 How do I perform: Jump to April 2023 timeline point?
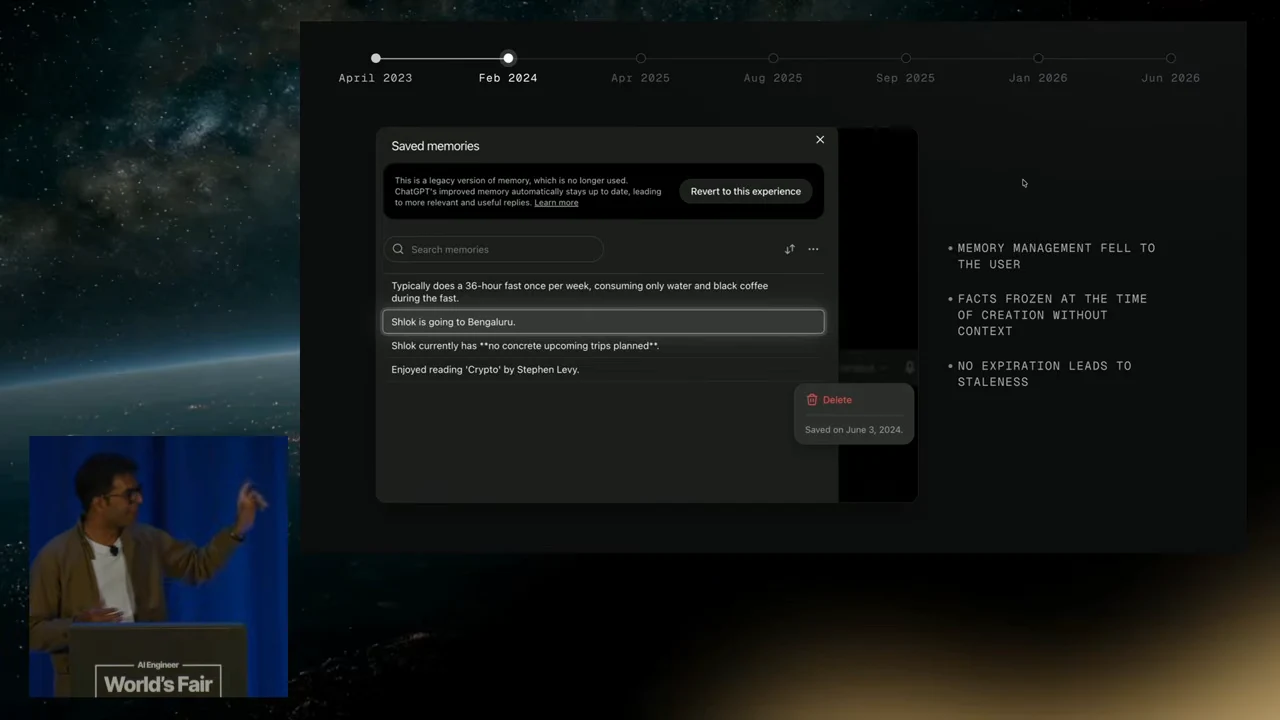[x=375, y=59]
